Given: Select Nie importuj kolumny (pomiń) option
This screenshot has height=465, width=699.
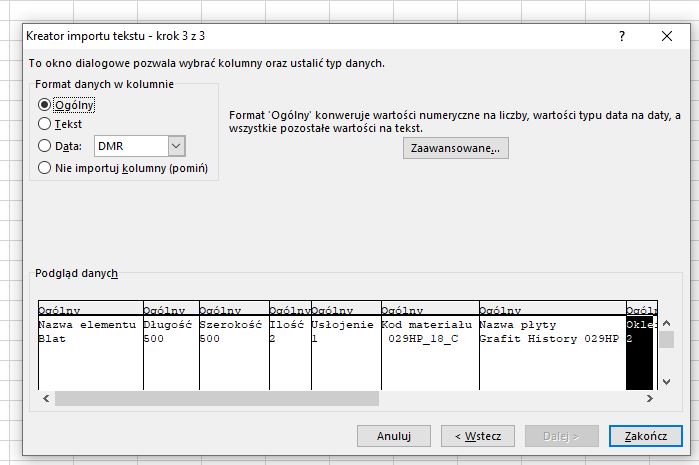Looking at the screenshot, I should [44, 168].
